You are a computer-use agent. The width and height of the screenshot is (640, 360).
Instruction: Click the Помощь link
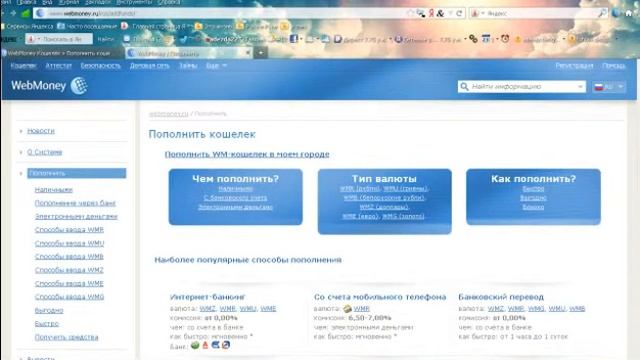point(613,65)
